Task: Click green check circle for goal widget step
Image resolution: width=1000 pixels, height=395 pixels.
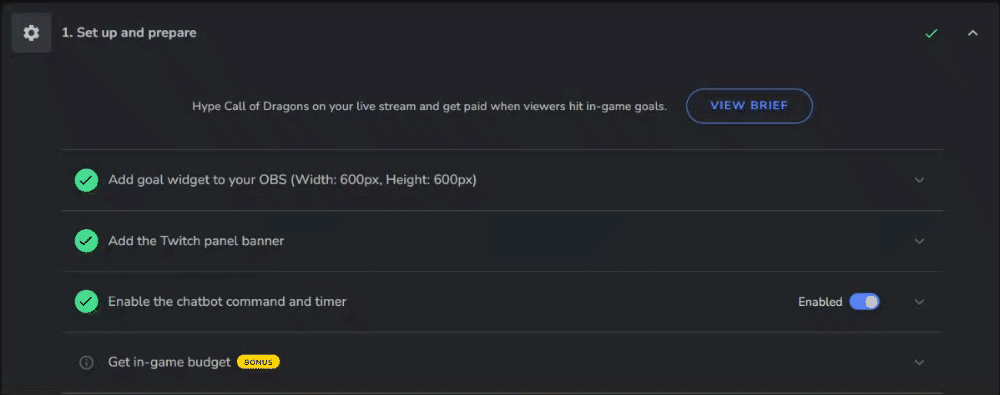Action: (86, 180)
